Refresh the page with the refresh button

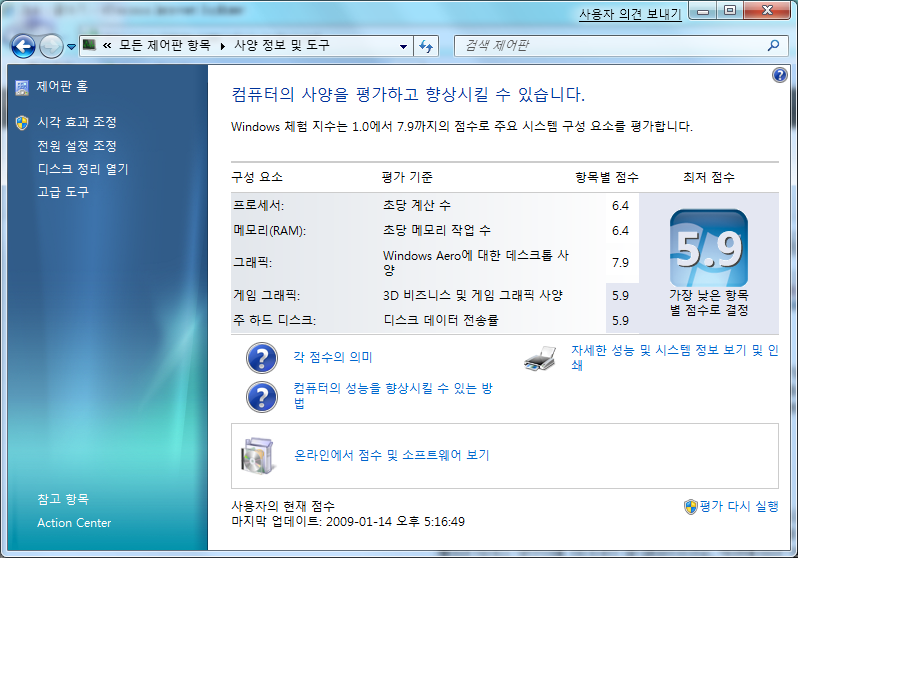point(426,46)
